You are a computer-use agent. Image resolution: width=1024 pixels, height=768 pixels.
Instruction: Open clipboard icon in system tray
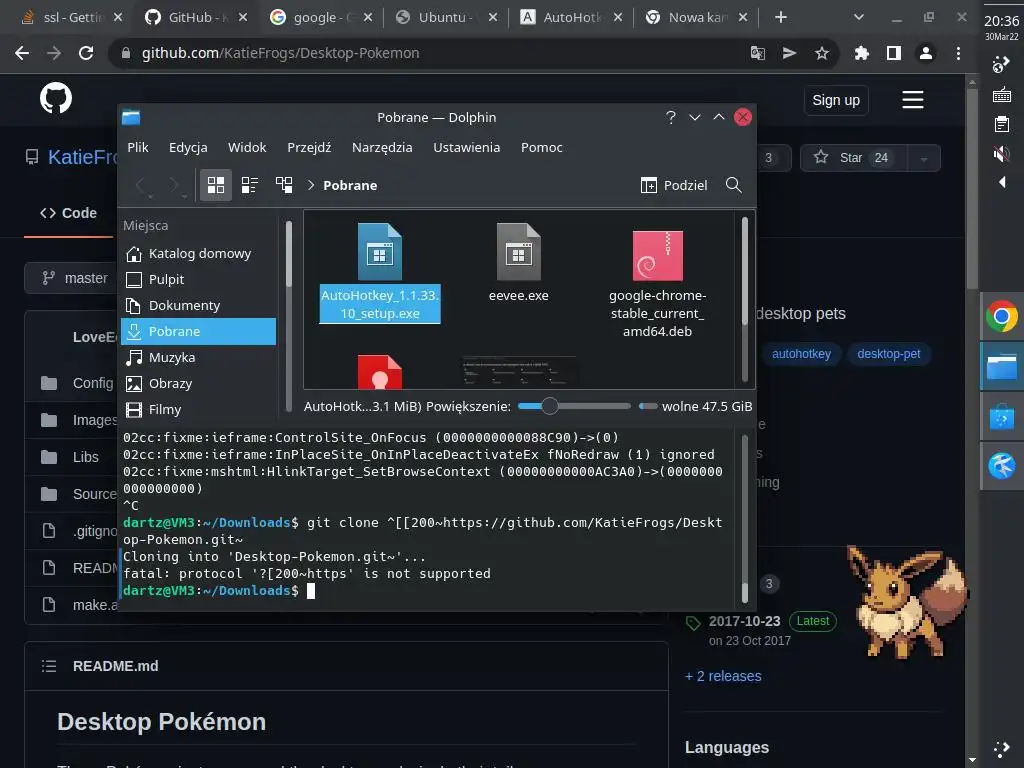(x=1001, y=124)
